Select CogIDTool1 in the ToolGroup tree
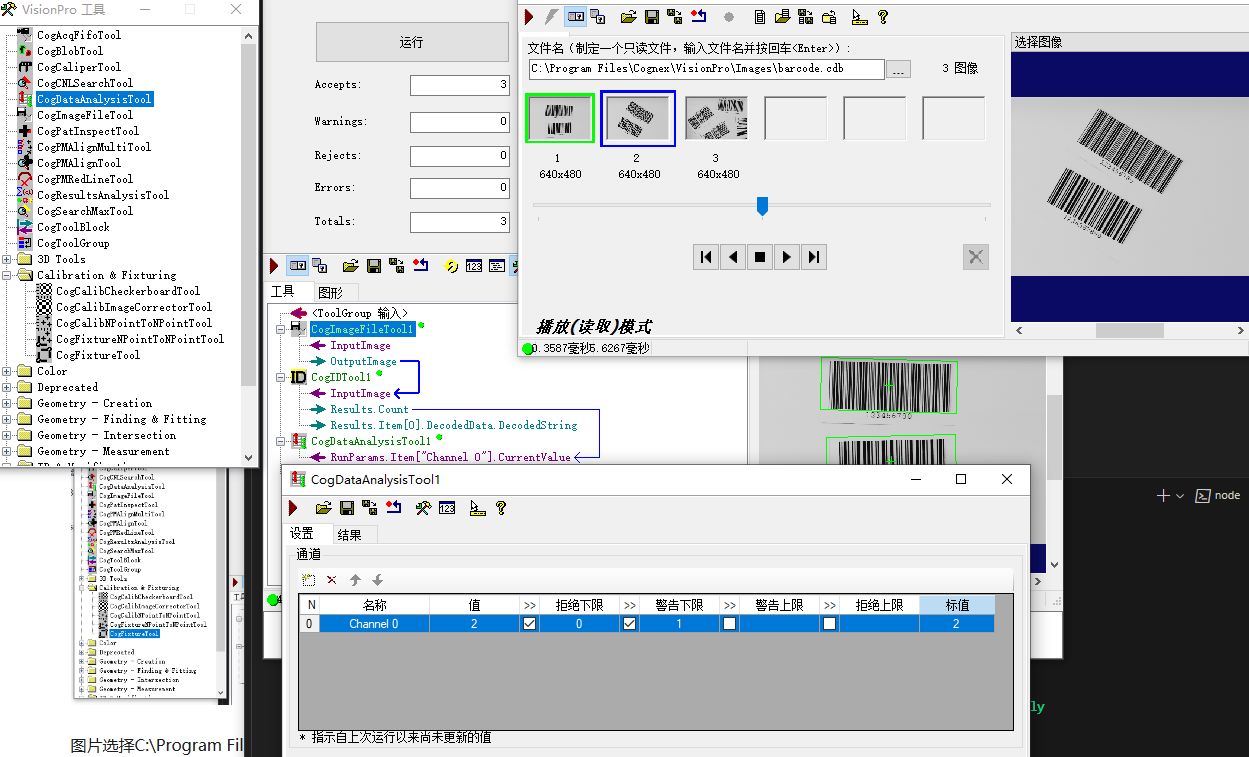Screen dimensions: 1249x757 click(340, 378)
